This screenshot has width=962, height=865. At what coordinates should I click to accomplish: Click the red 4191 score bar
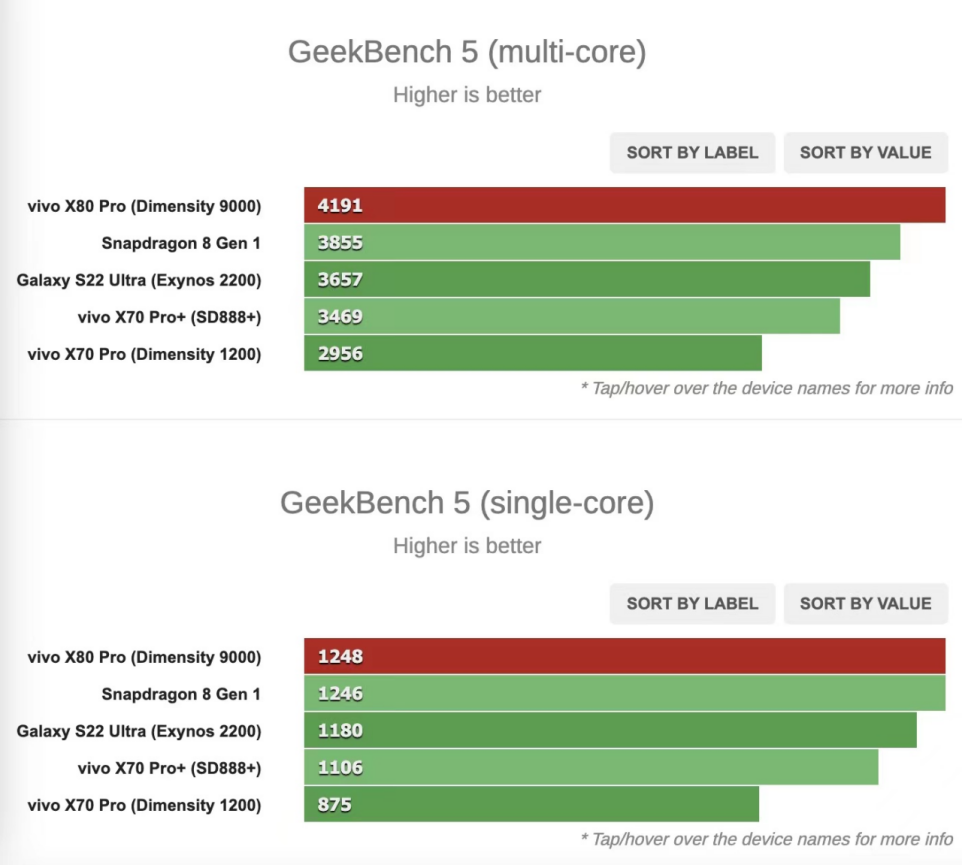625,205
